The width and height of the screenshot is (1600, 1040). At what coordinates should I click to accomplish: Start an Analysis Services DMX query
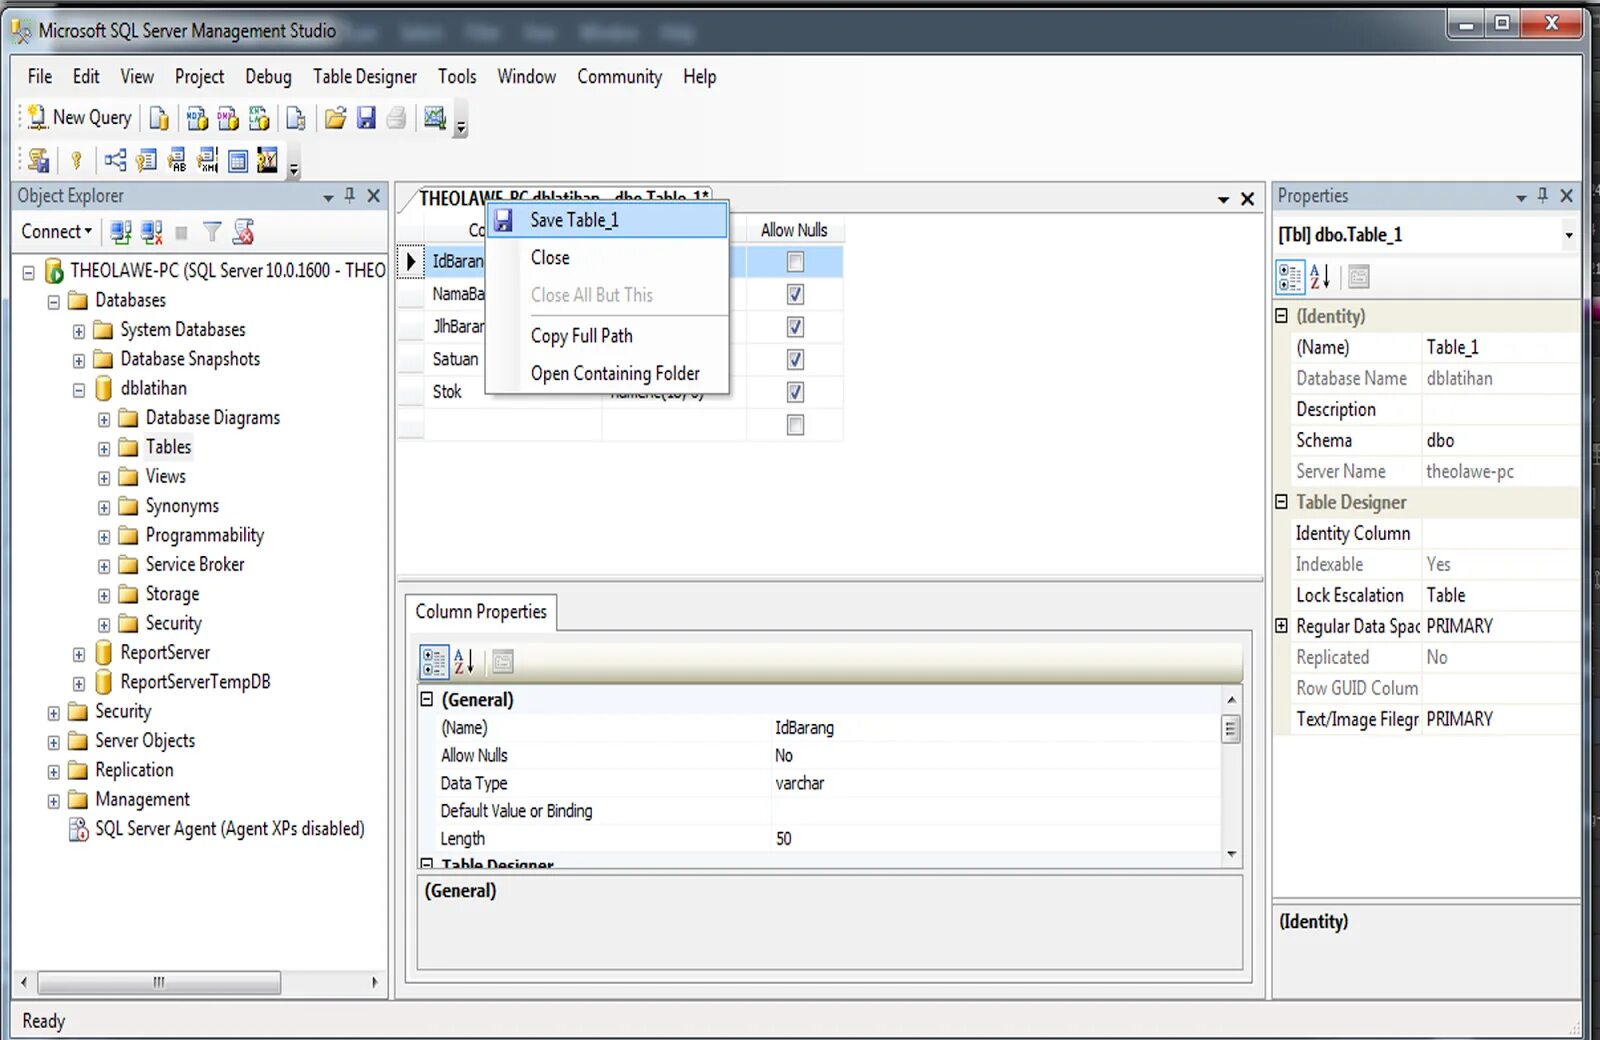tap(228, 119)
